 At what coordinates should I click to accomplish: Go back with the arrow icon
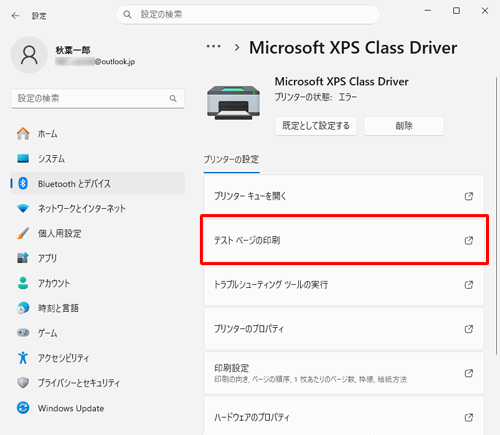[x=15, y=16]
